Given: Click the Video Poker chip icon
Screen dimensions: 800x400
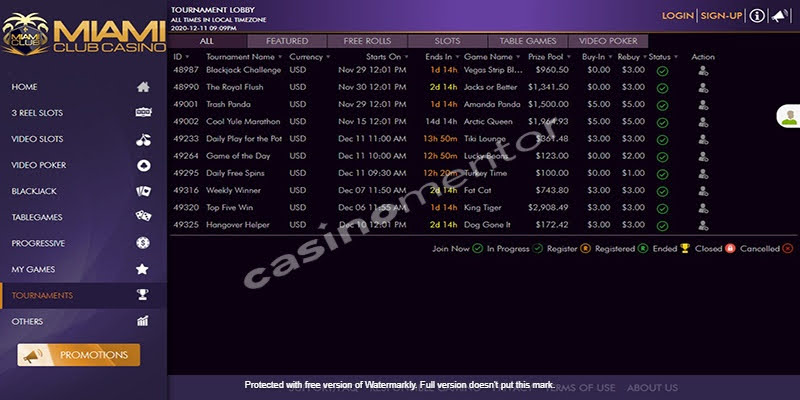Looking at the screenshot, I should (x=143, y=165).
